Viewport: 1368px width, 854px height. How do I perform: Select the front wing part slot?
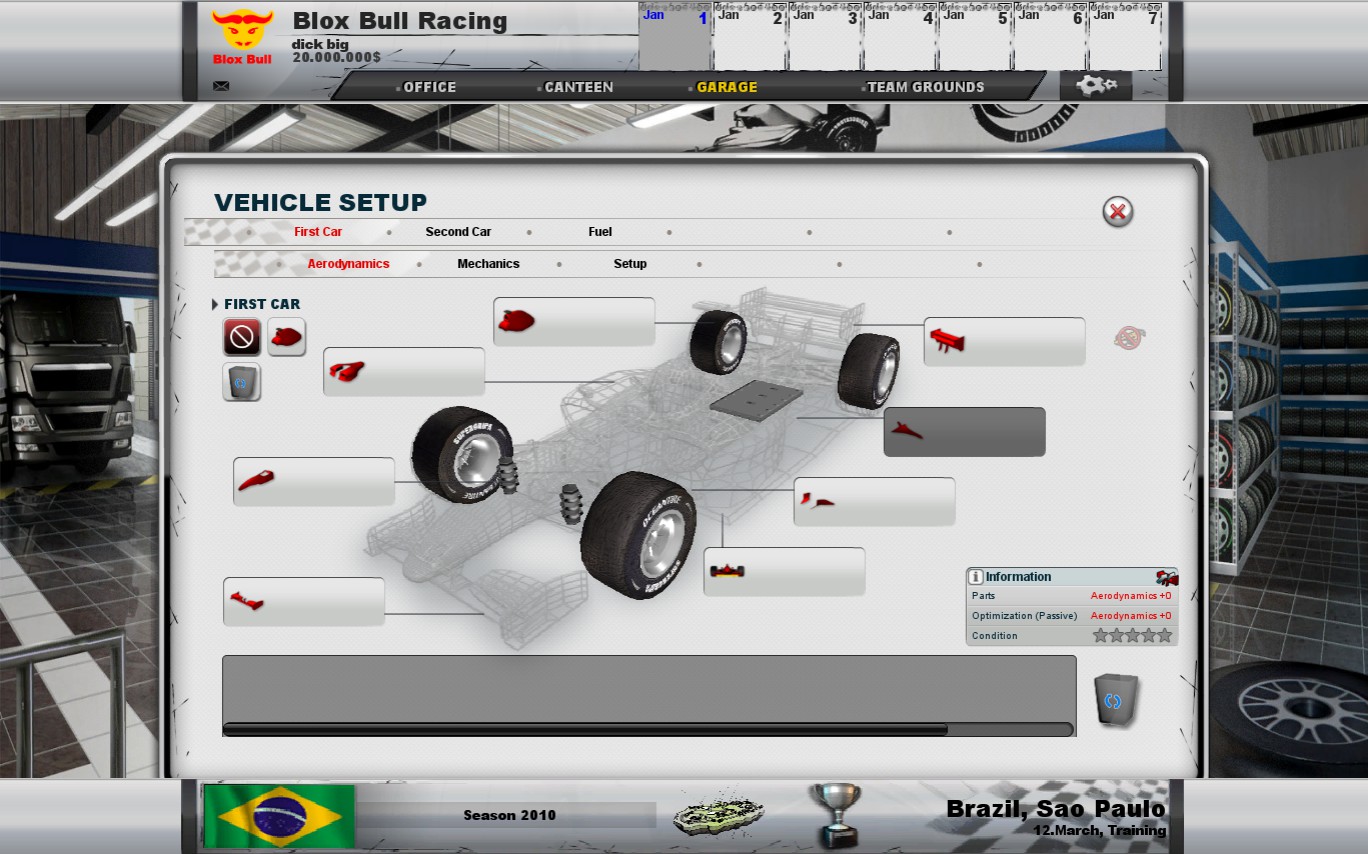pyautogui.click(x=304, y=602)
